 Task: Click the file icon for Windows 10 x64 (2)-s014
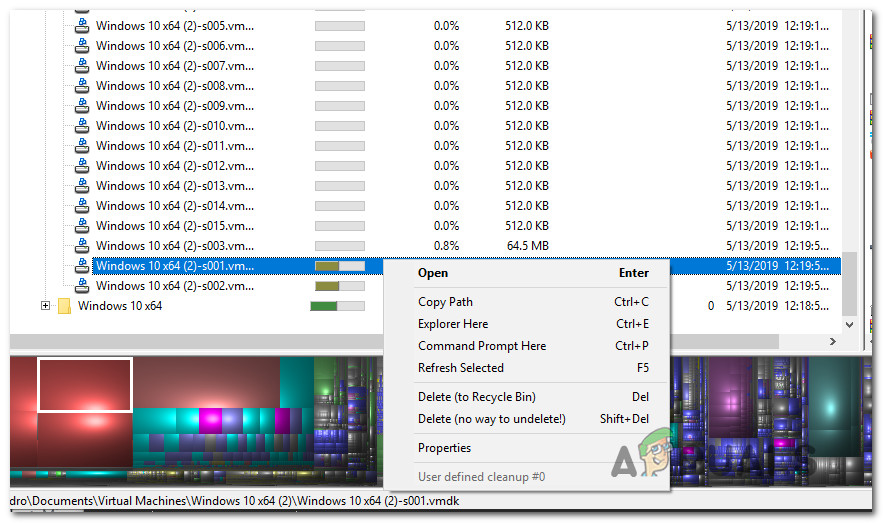(x=82, y=205)
